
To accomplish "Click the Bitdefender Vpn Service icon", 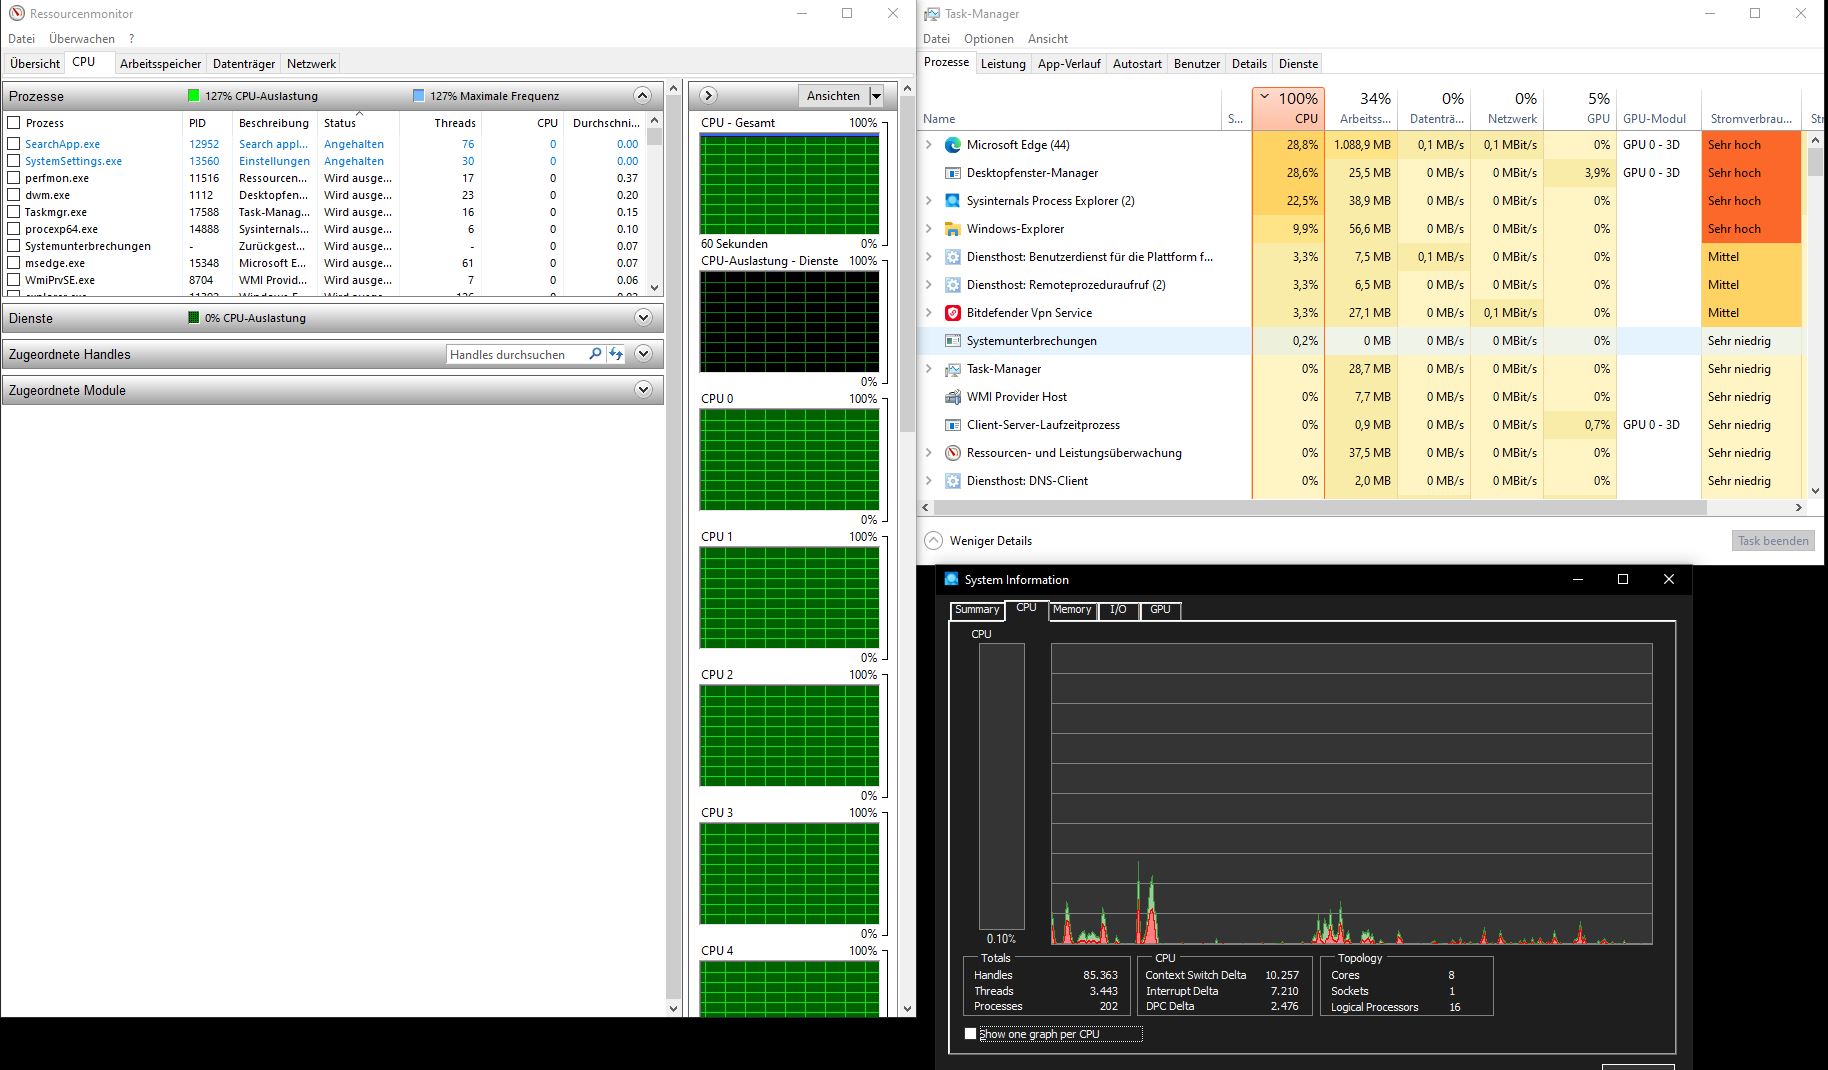I will 952,313.
